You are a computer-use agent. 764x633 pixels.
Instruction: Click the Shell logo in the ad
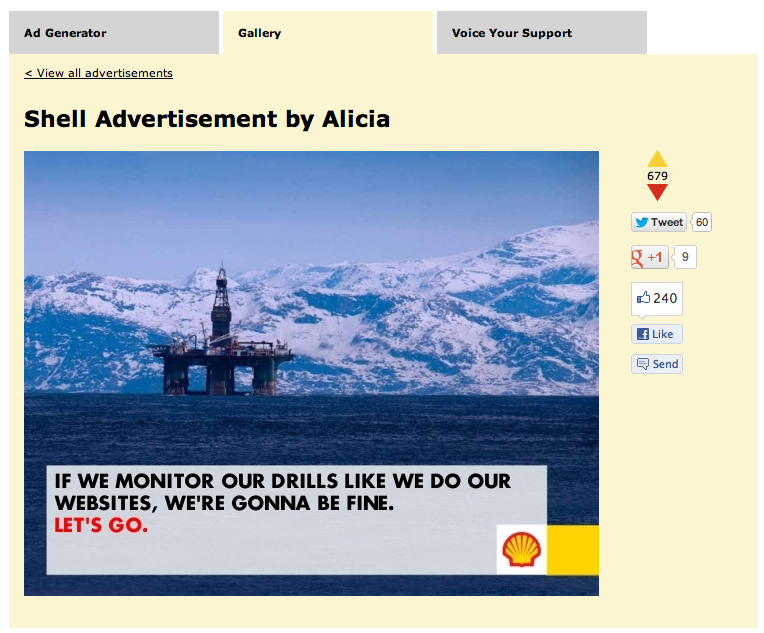[x=521, y=549]
